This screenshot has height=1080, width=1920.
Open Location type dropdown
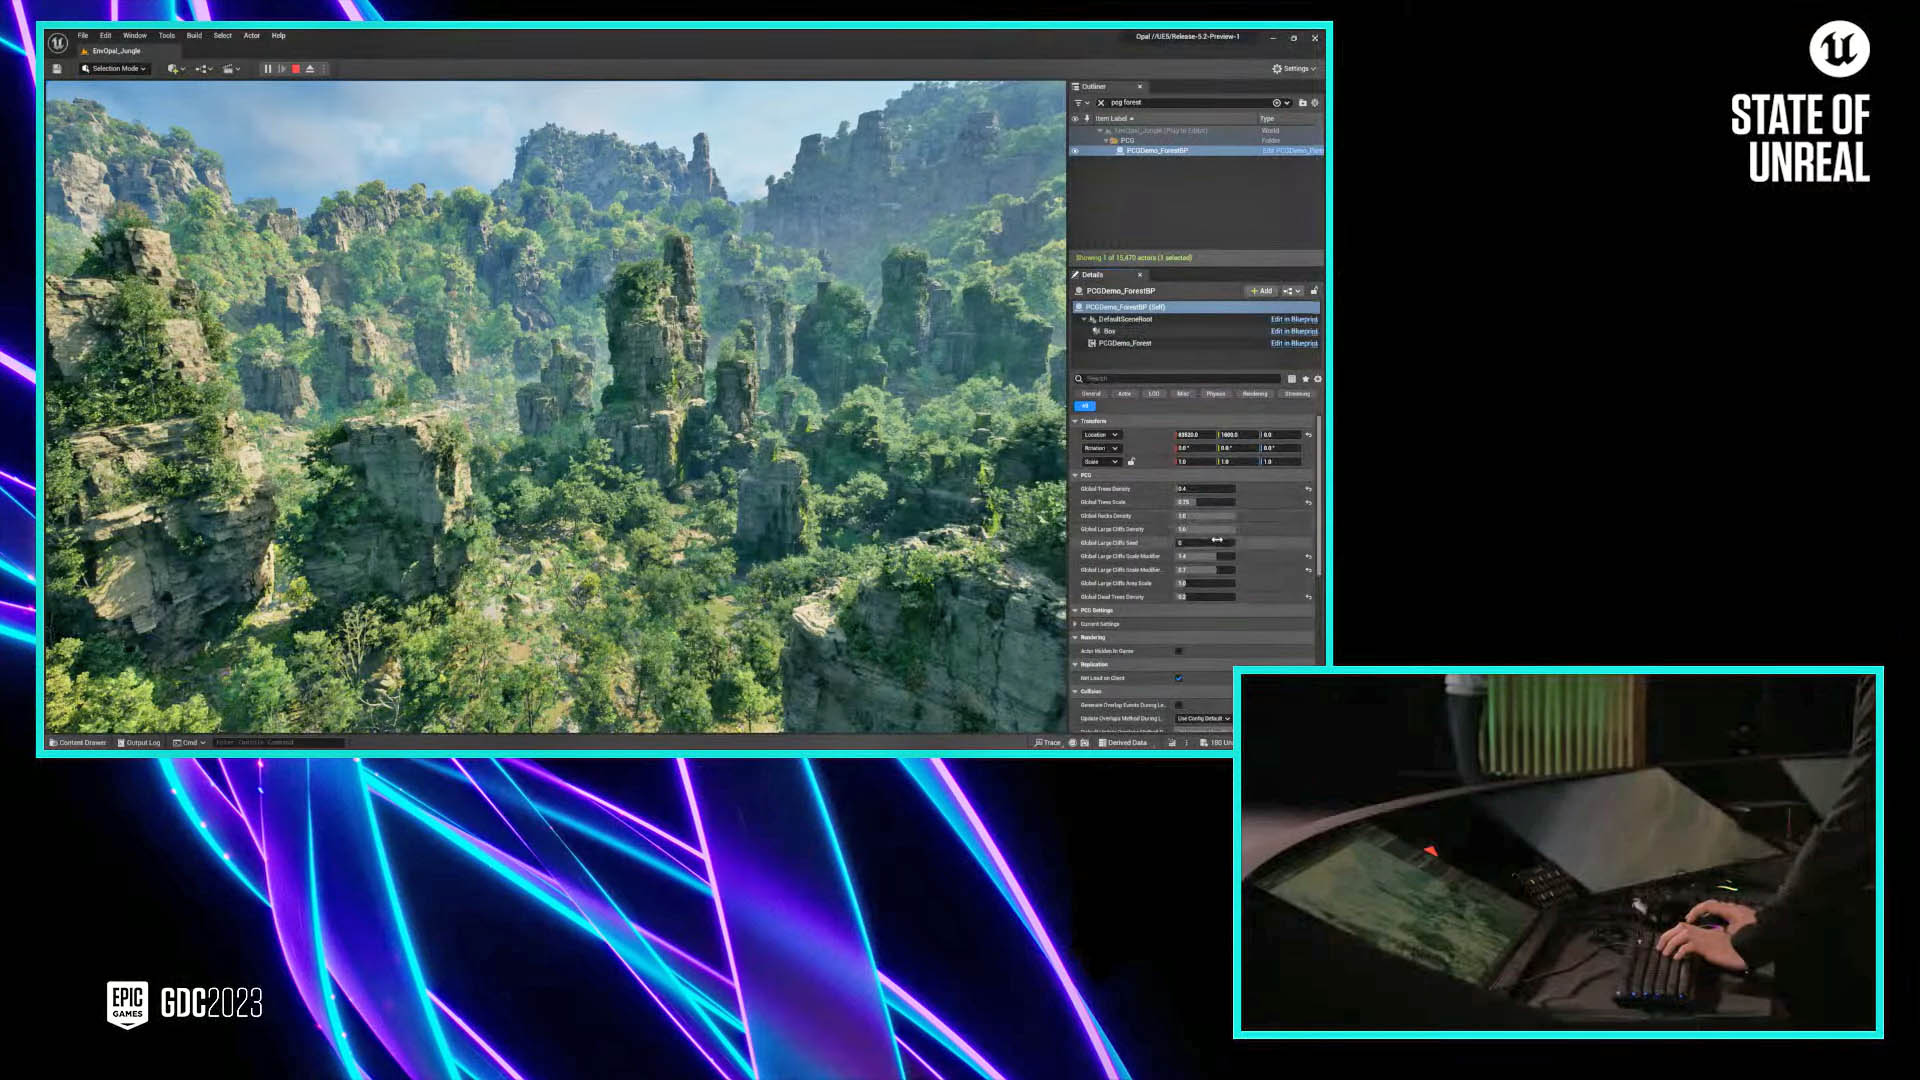(x=1101, y=435)
